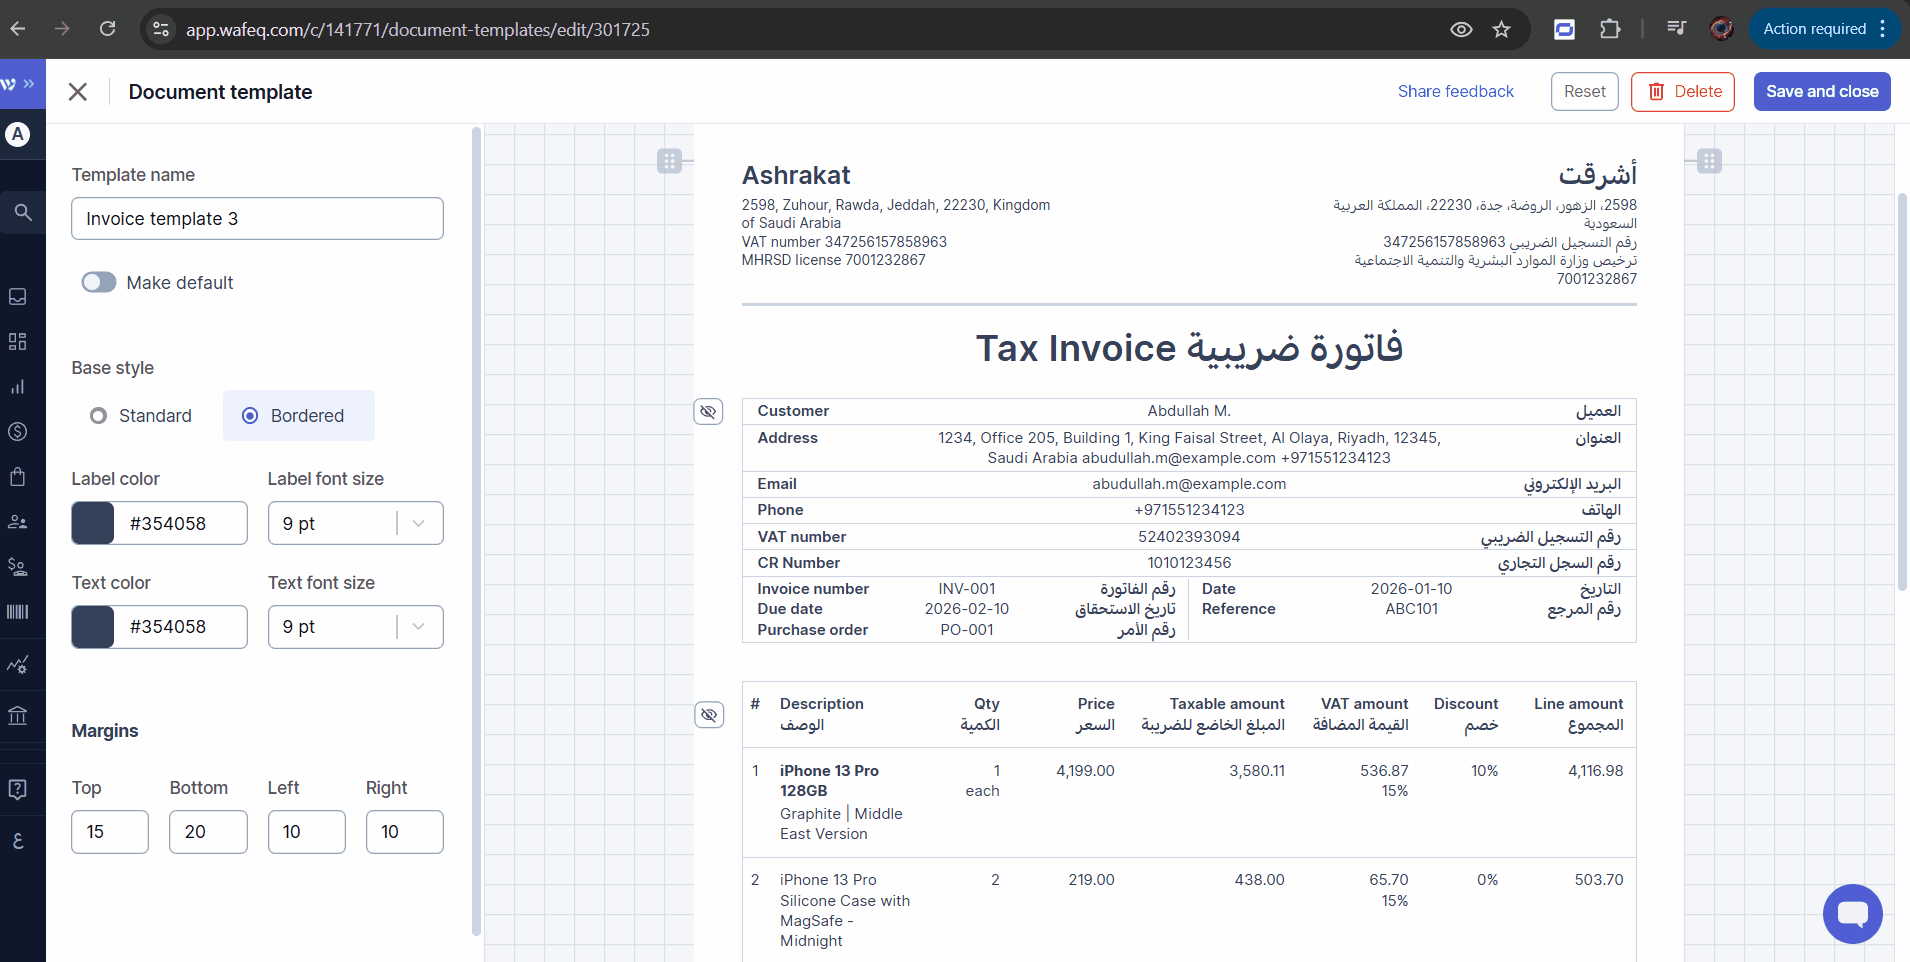Click the drag handle left of company header
Viewport: 1910px width, 962px height.
(x=669, y=161)
